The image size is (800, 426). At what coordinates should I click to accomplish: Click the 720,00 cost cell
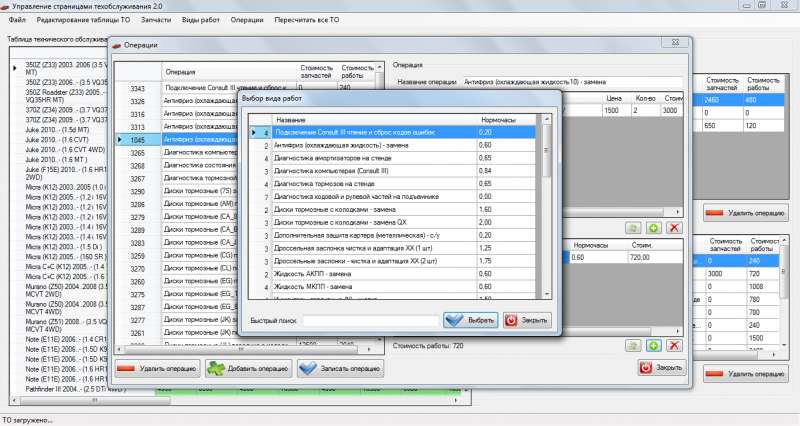click(656, 258)
